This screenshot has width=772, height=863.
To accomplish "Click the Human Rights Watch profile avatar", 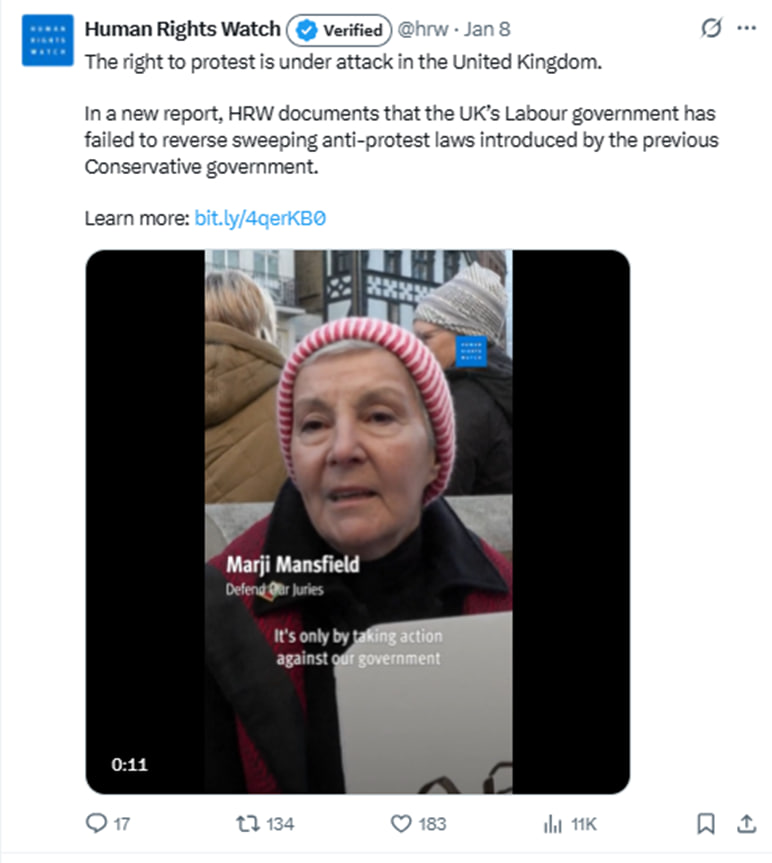I will coord(47,40).
